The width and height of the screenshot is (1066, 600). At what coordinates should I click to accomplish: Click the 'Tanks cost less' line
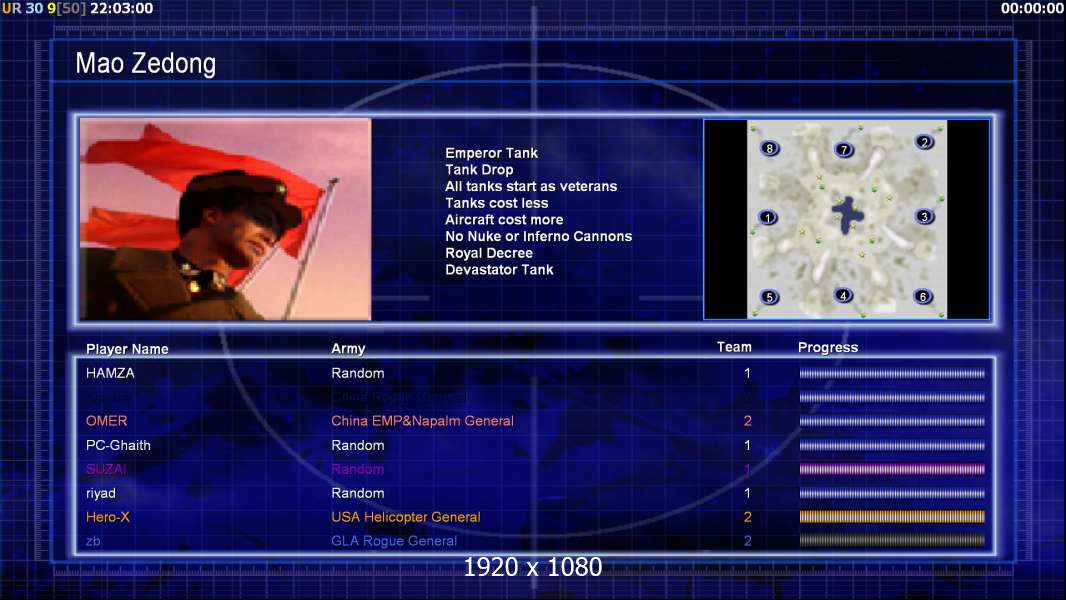pos(496,203)
